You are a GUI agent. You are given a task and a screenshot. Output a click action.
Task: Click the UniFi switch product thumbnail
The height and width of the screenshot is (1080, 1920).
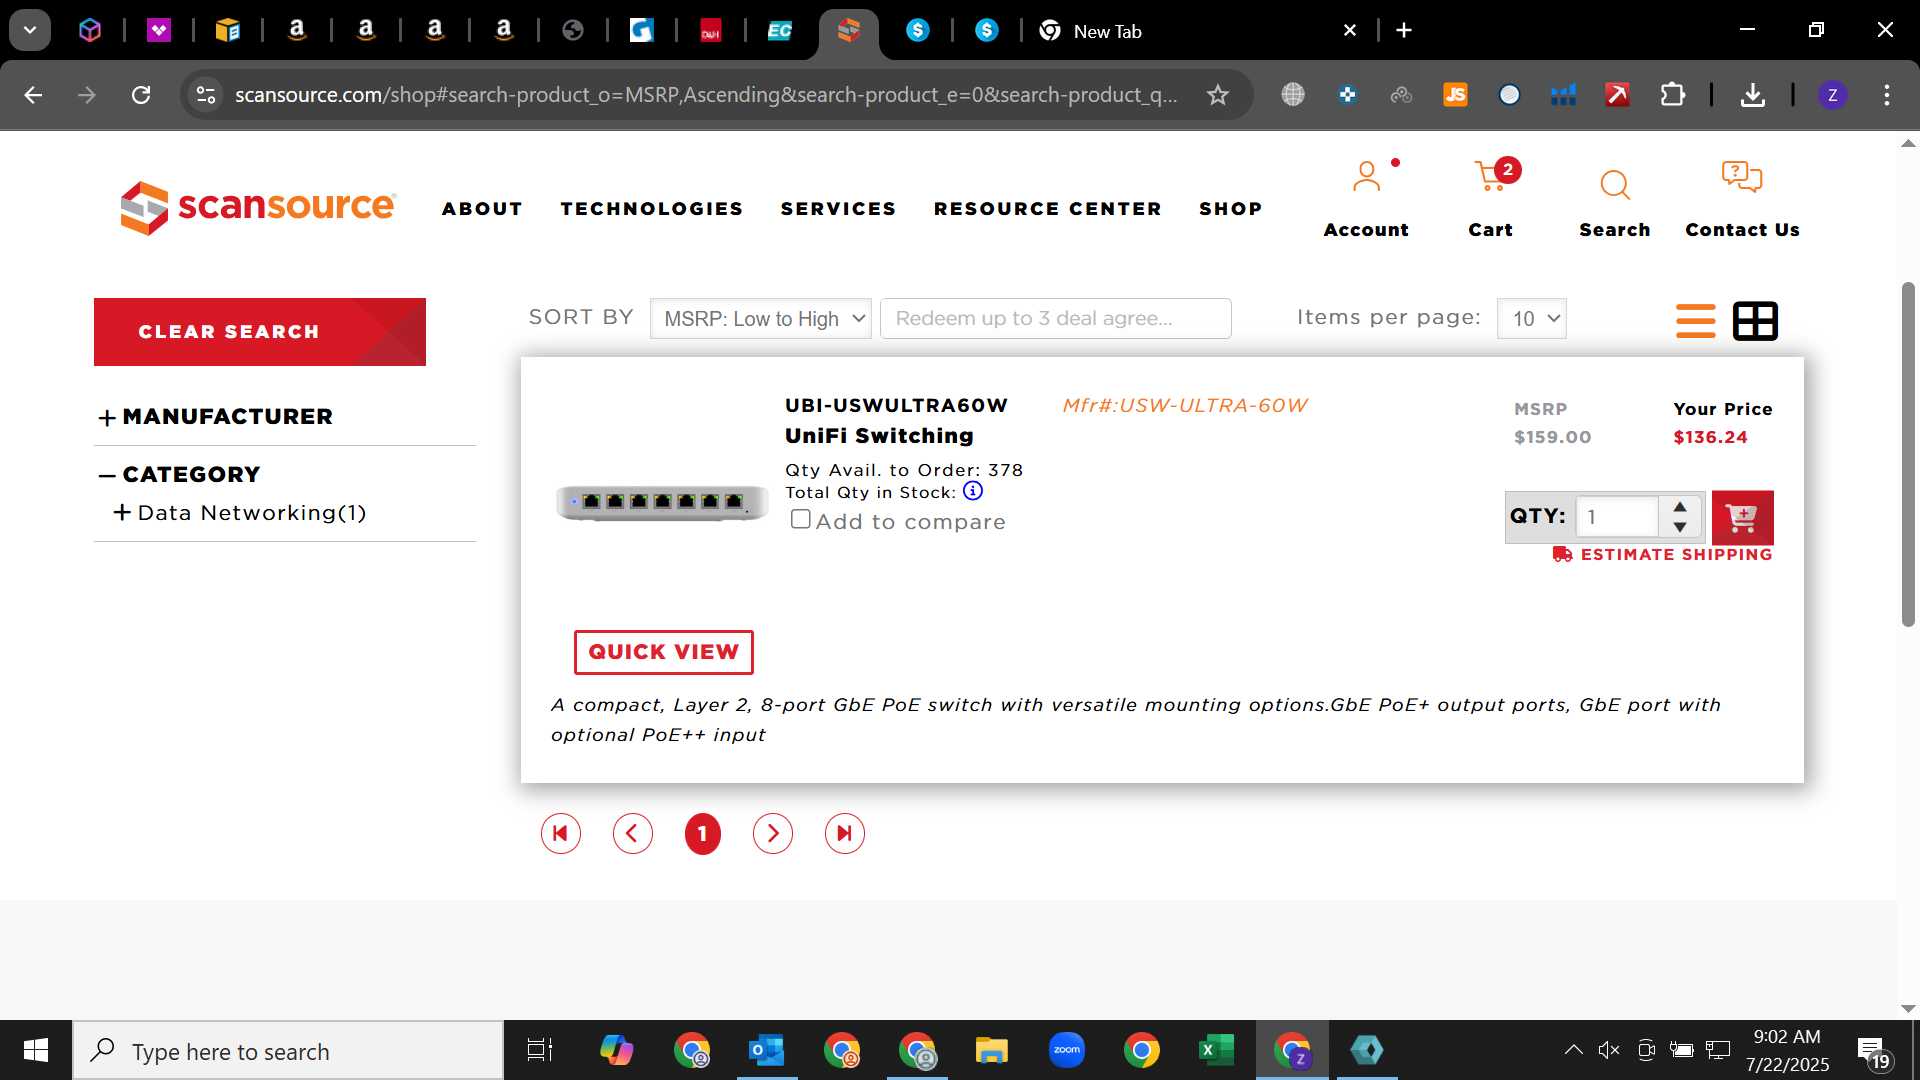(x=661, y=501)
